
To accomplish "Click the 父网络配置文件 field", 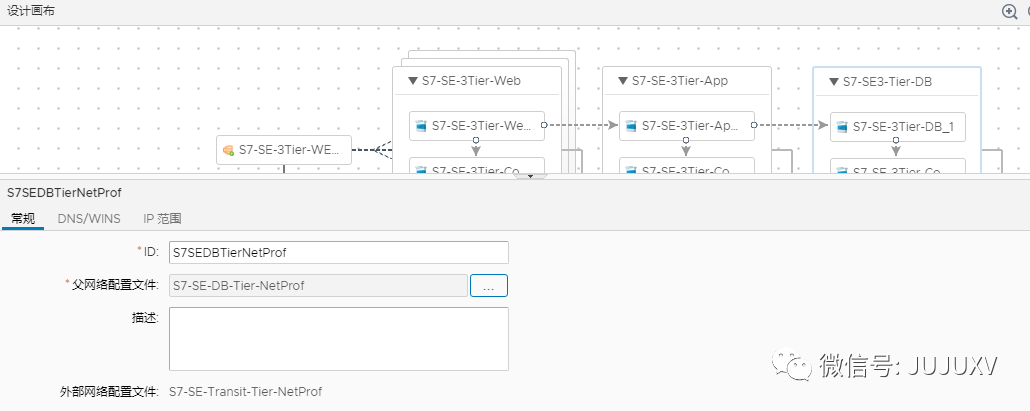I will click(318, 285).
